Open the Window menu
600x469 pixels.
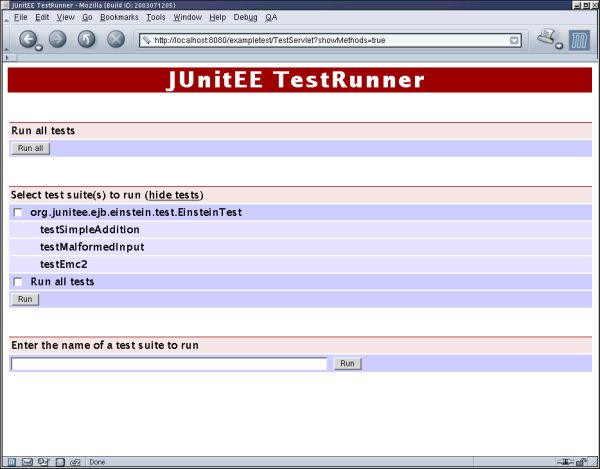tap(188, 18)
